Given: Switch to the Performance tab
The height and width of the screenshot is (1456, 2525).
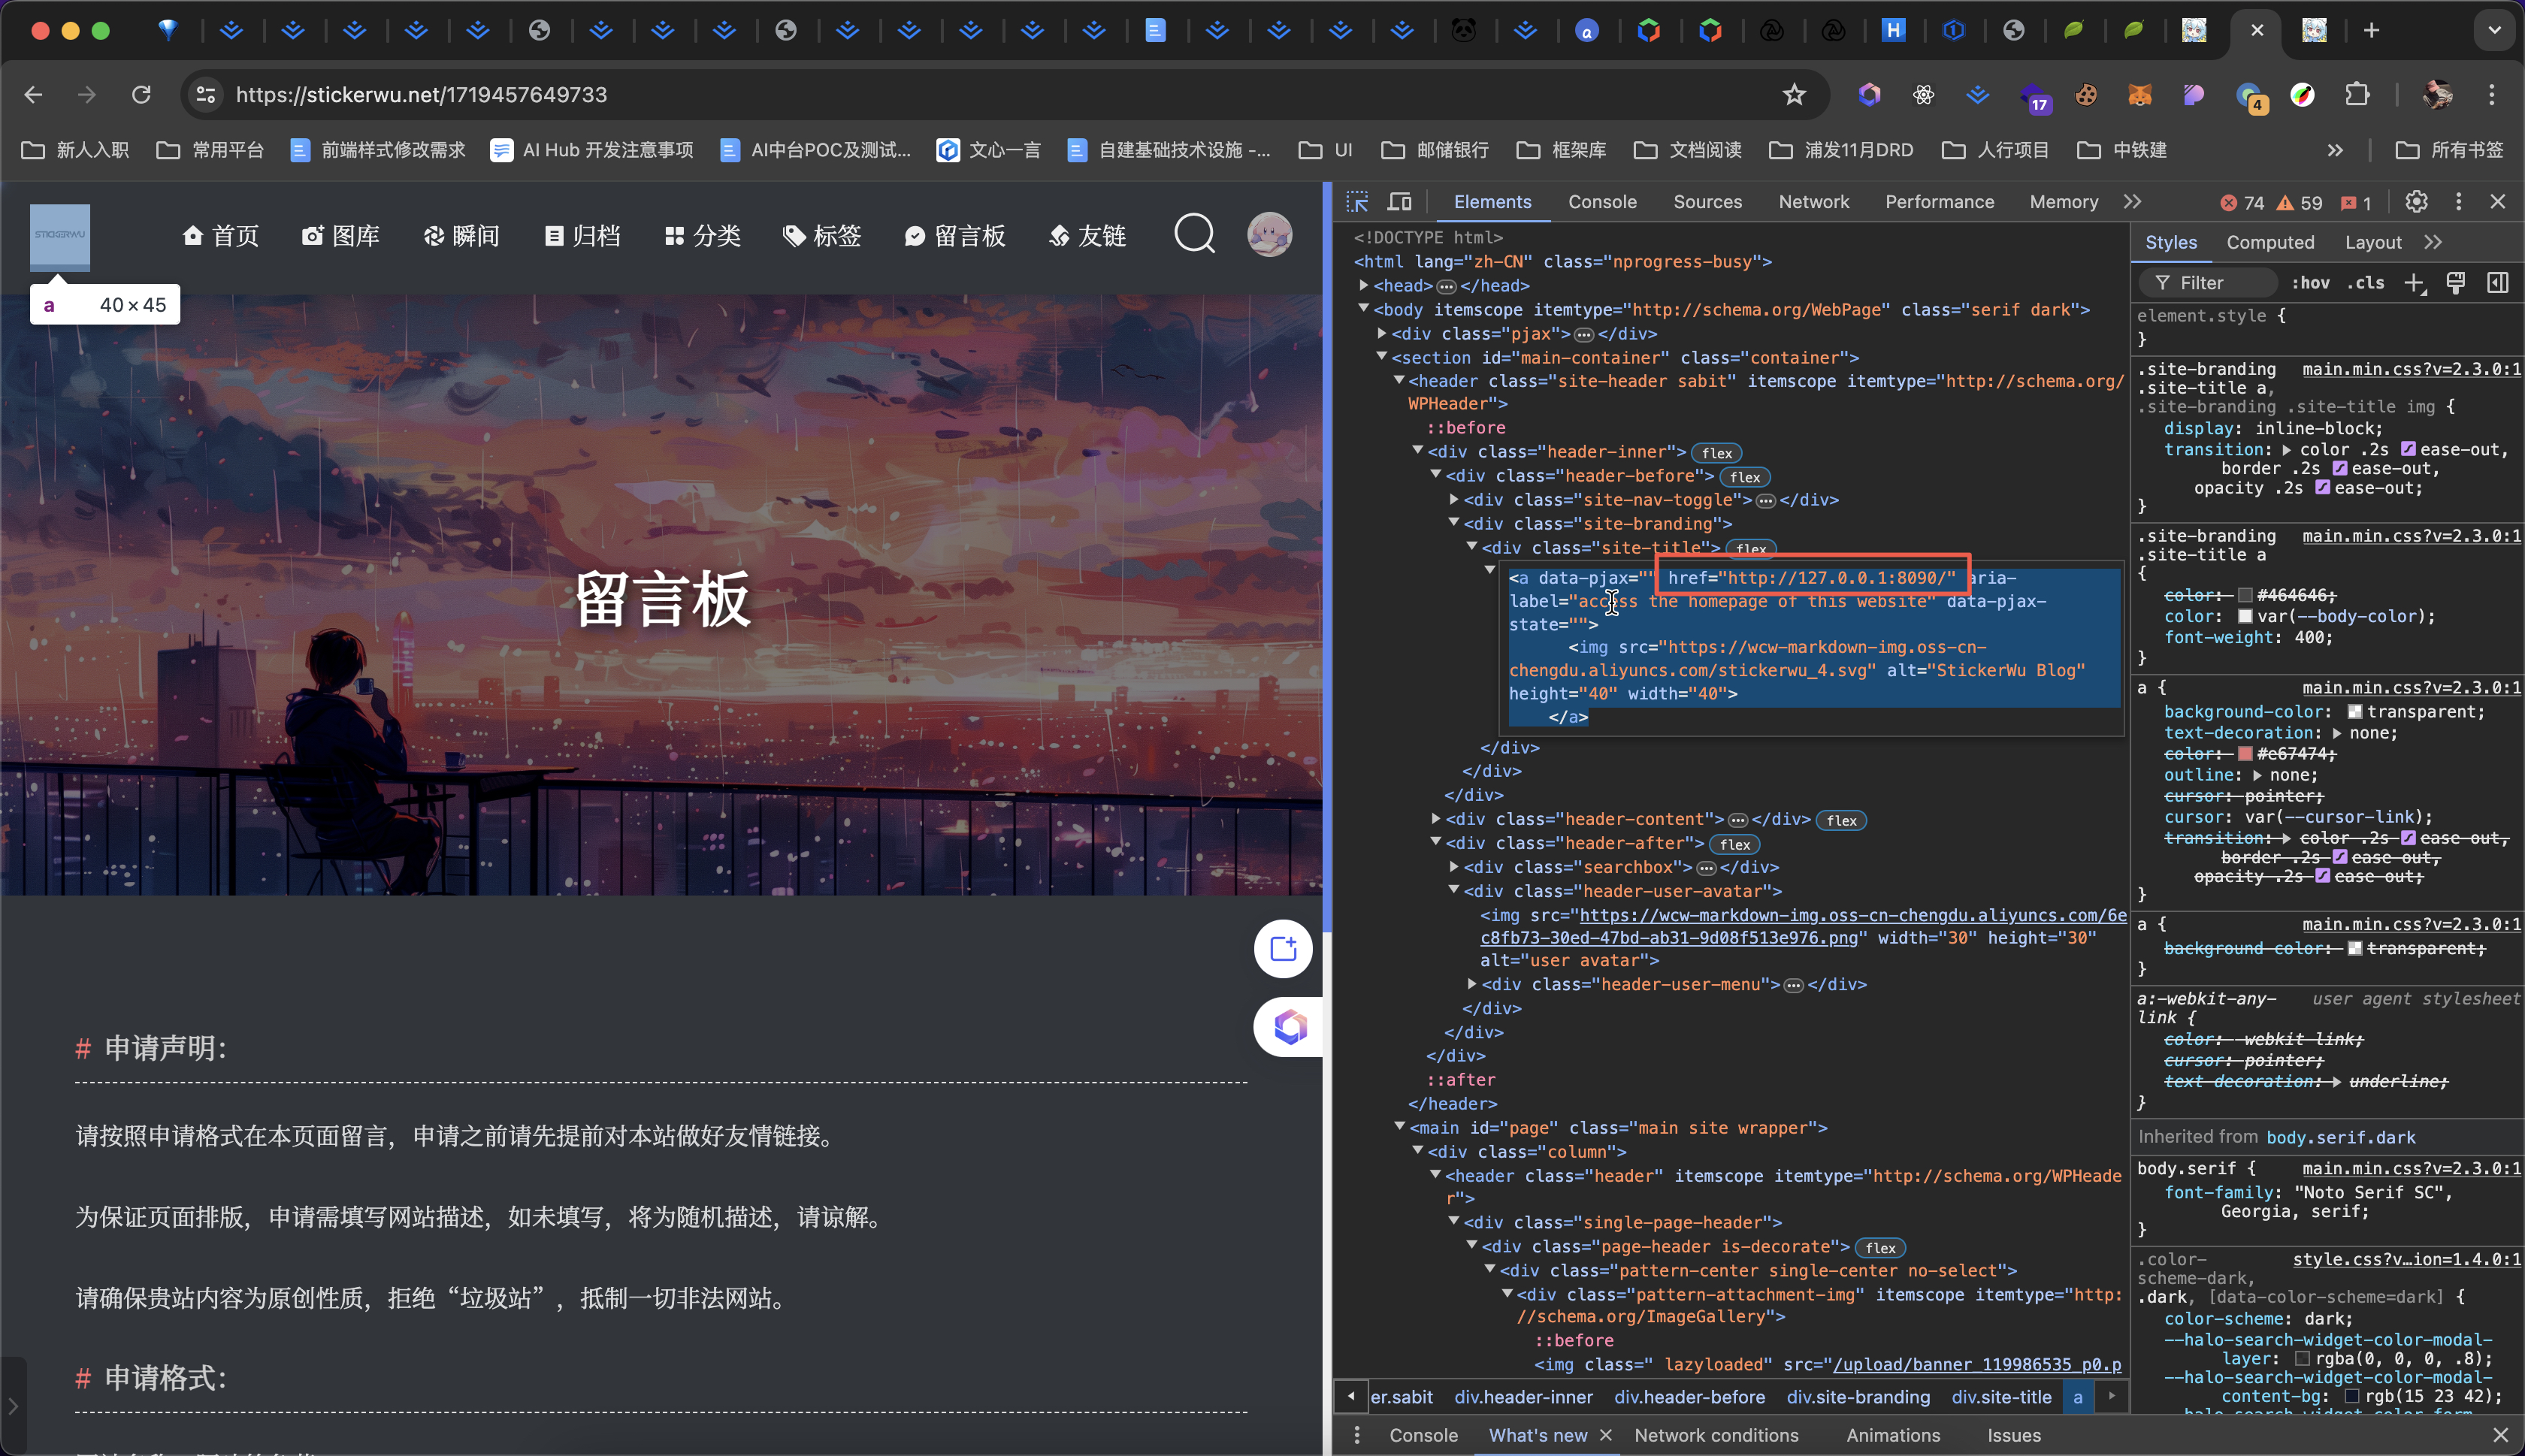Looking at the screenshot, I should coord(1939,202).
